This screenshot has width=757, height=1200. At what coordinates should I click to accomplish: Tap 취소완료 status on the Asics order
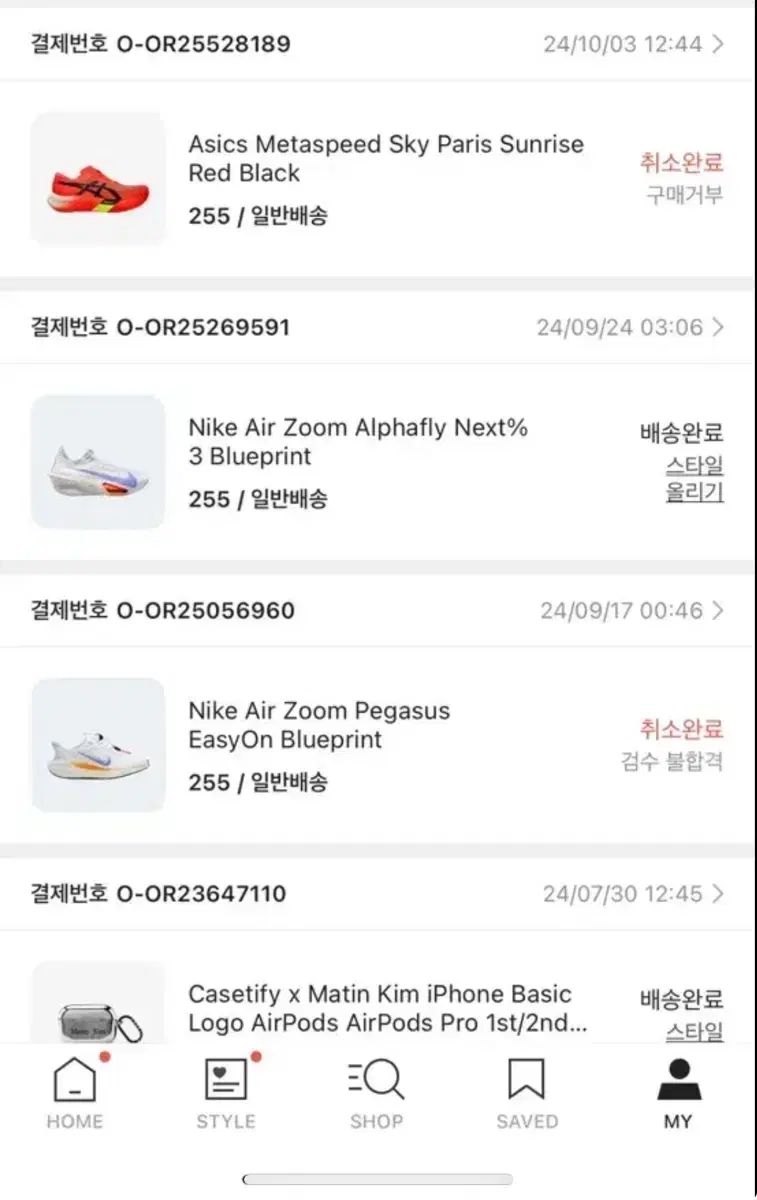click(681, 162)
